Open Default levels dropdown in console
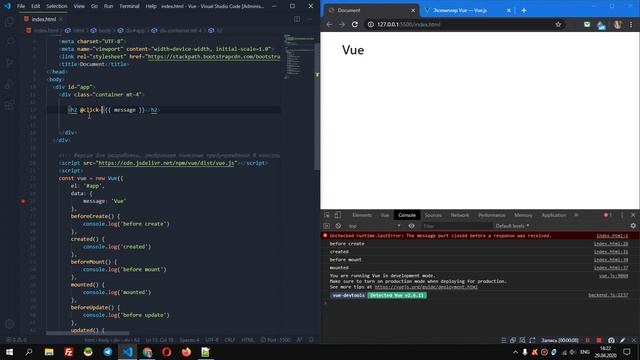 pos(512,226)
